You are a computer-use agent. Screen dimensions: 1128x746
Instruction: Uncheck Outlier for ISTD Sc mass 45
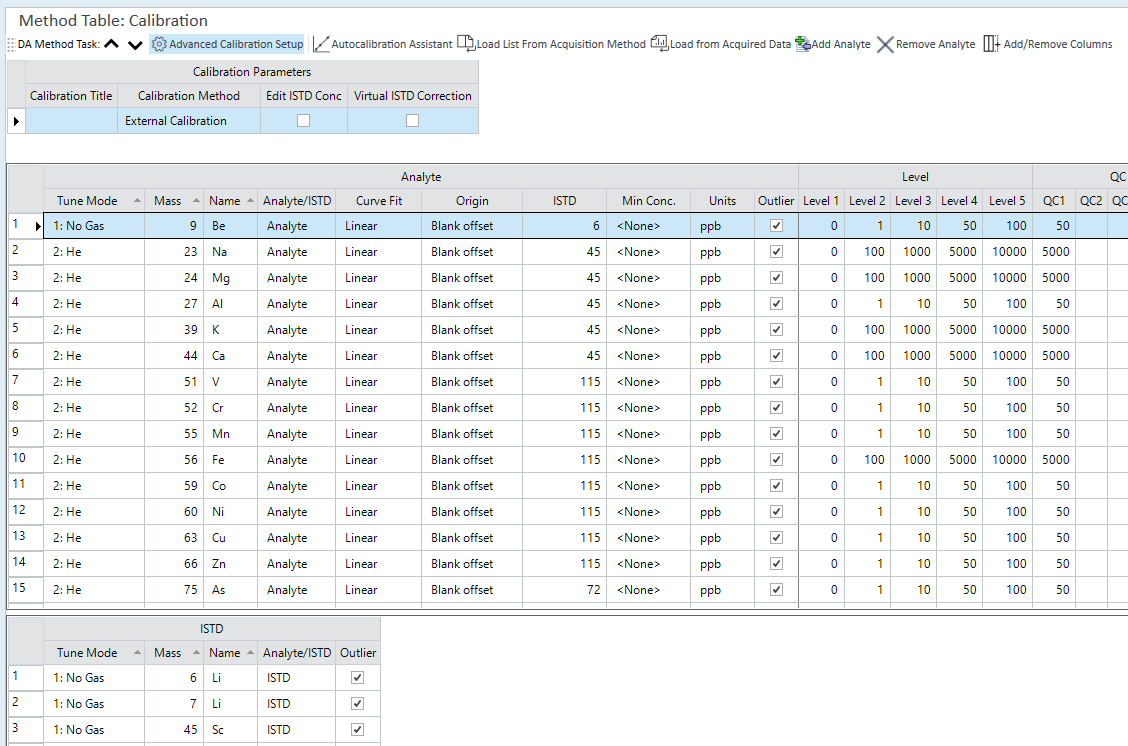click(x=358, y=729)
